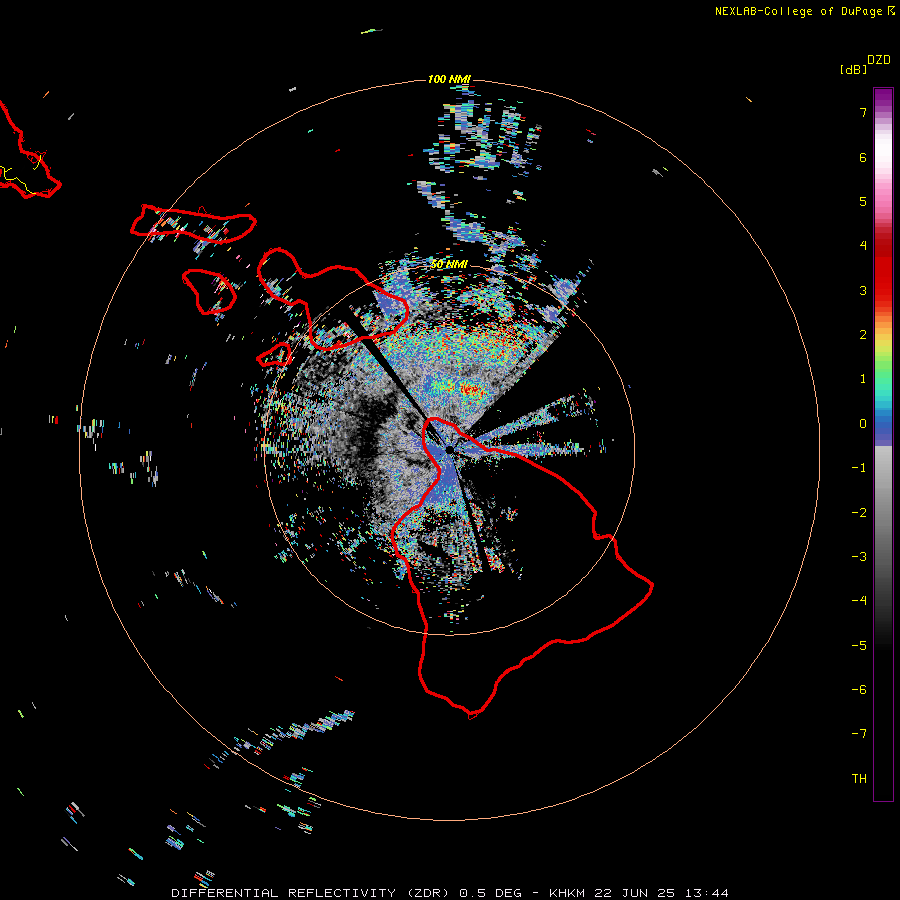Screen dimensions: 900x900
Task: Click the -5 dB tick label on the color scale
Action: coord(859,646)
